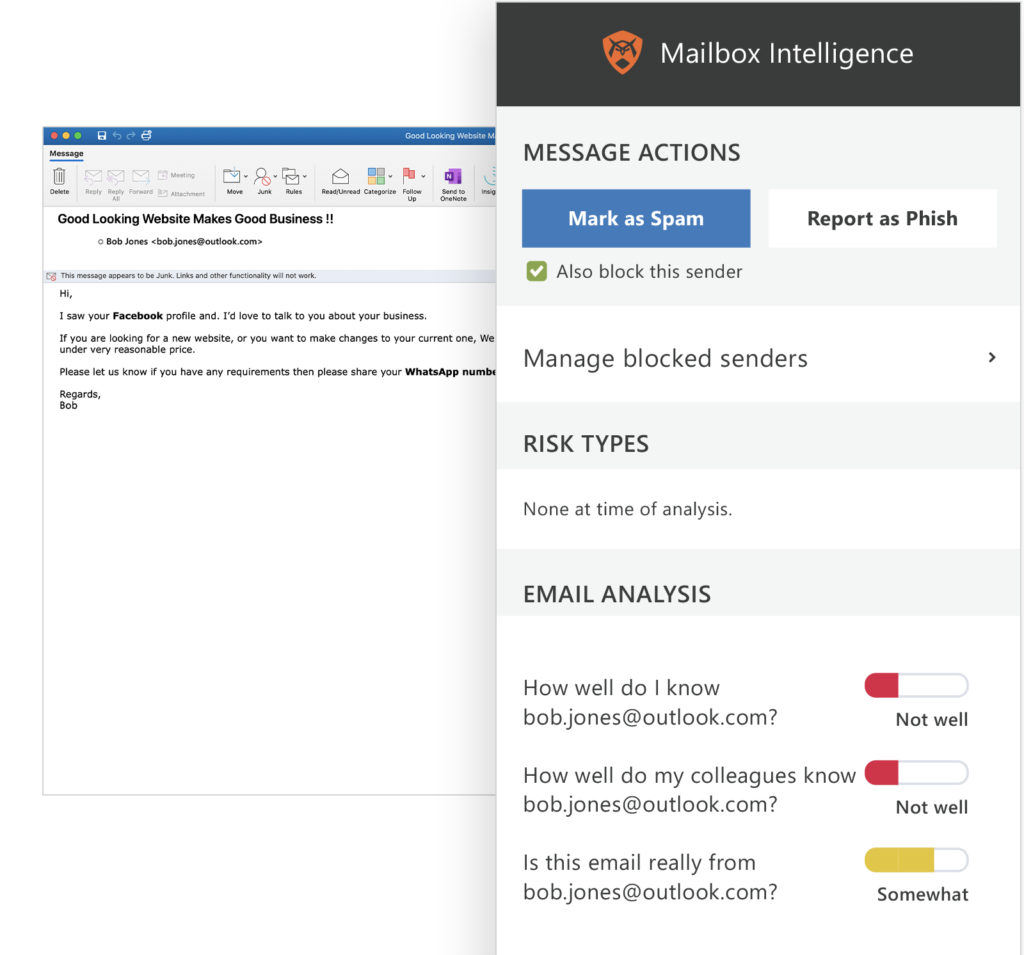The image size is (1024, 955).
Task: Click the Mailbox Intelligence owl logo
Action: coord(622,52)
